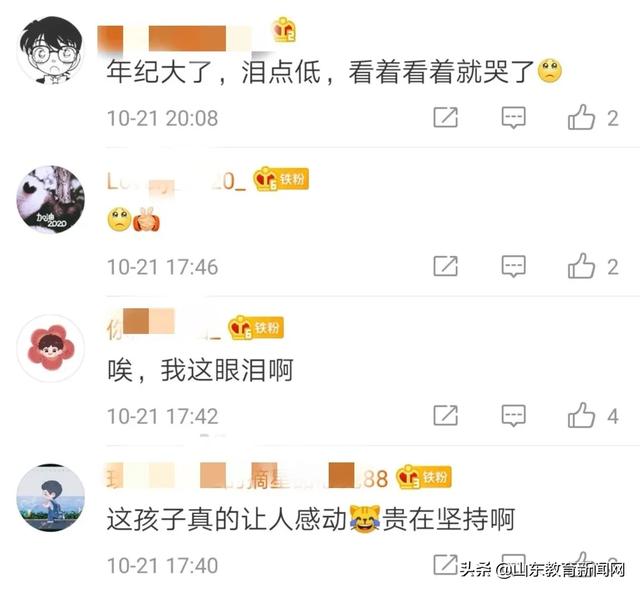Tap 铁粉 badge beside third commenter name
This screenshot has width=640, height=592.
coord(256,328)
